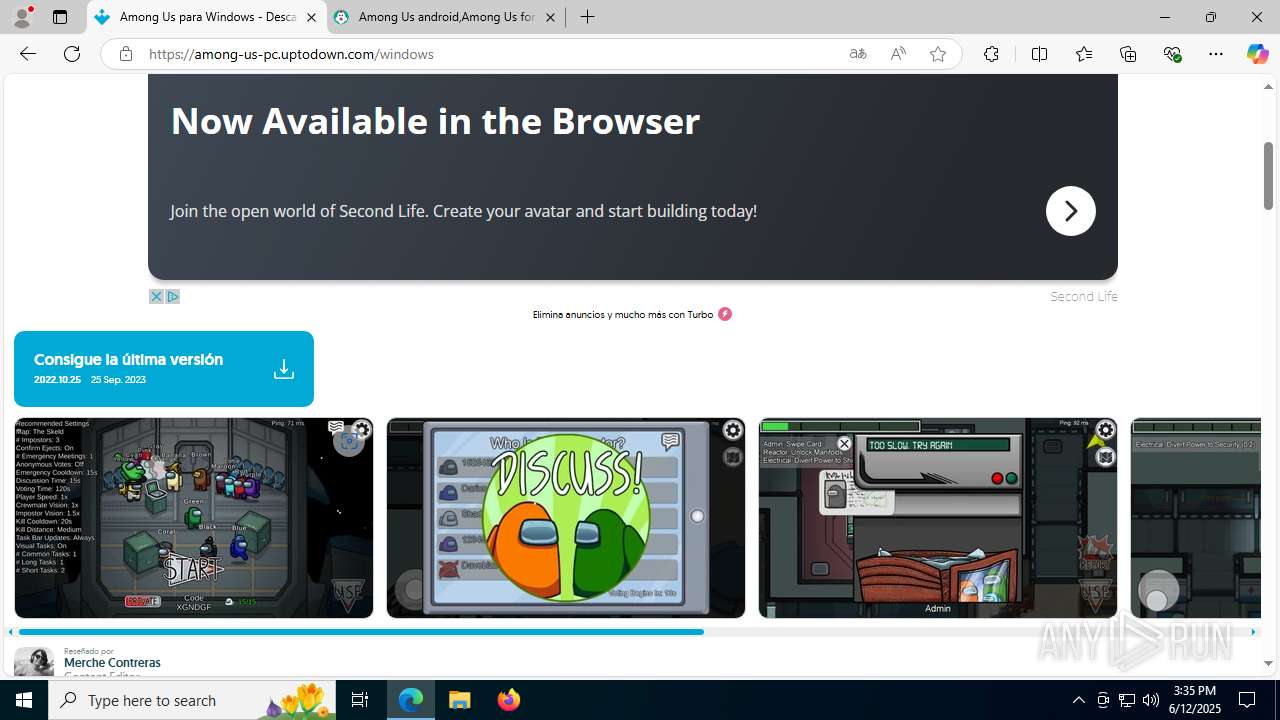Open Extensions puzzle icon

point(991,54)
